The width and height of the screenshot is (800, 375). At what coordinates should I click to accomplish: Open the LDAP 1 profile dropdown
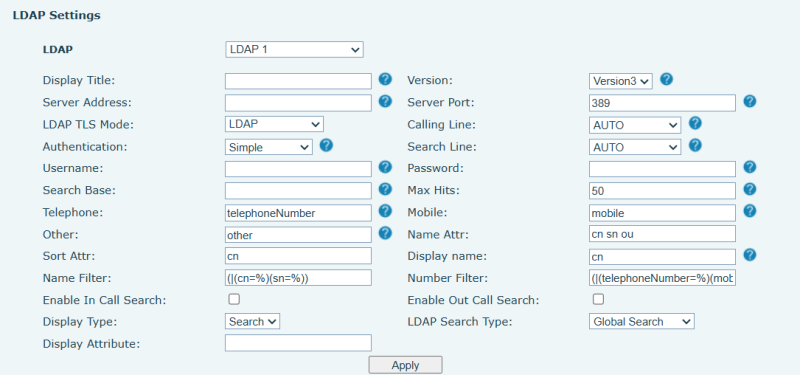(x=294, y=50)
